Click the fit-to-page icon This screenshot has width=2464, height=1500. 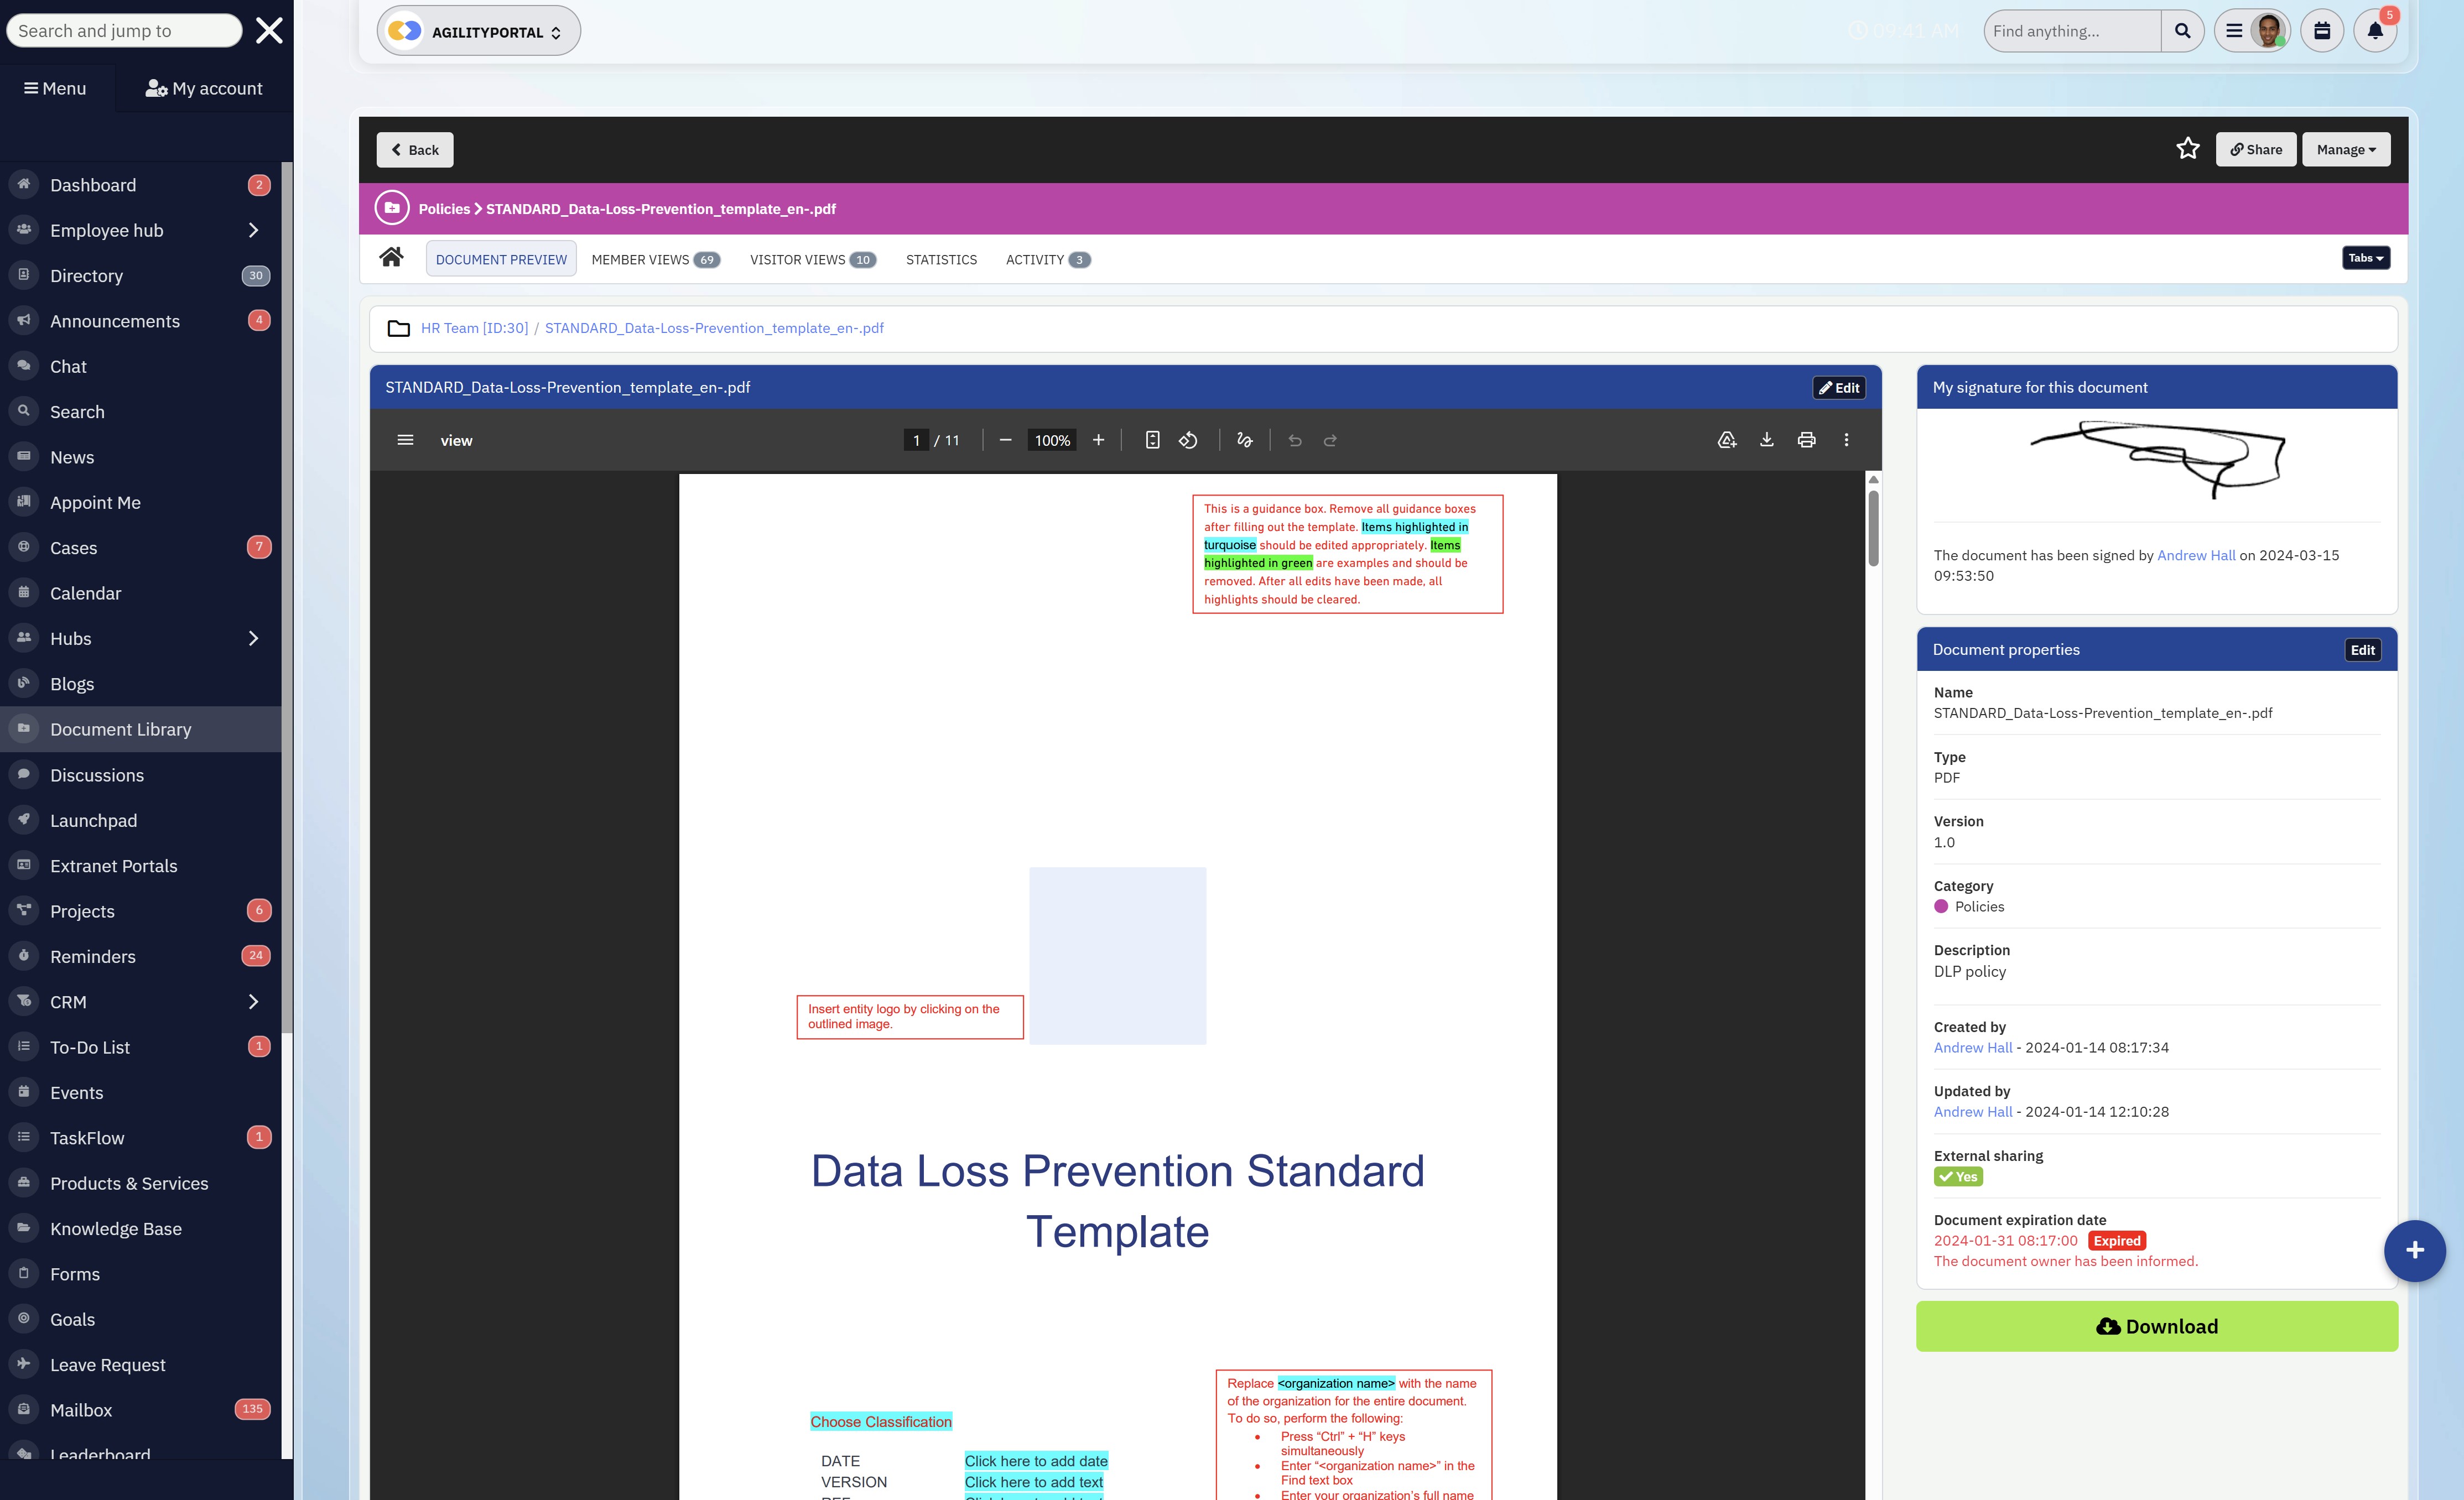click(1152, 440)
